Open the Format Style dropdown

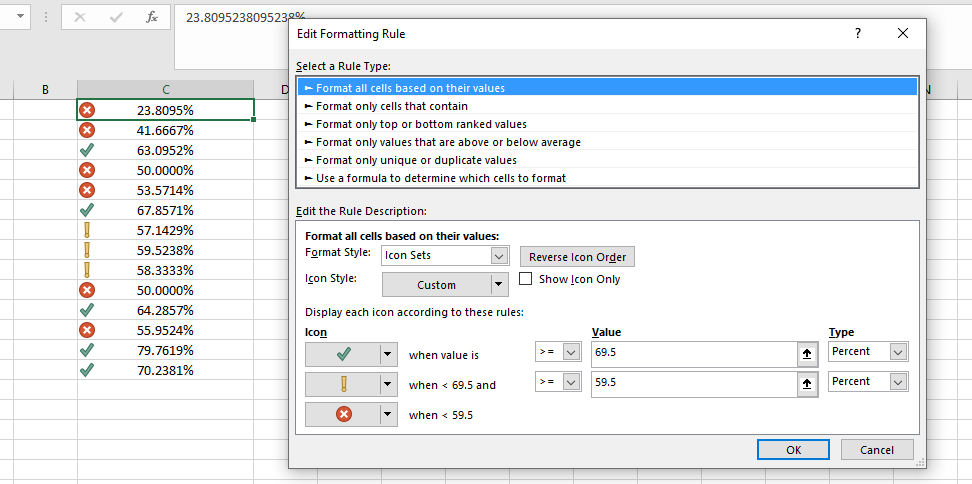[500, 256]
